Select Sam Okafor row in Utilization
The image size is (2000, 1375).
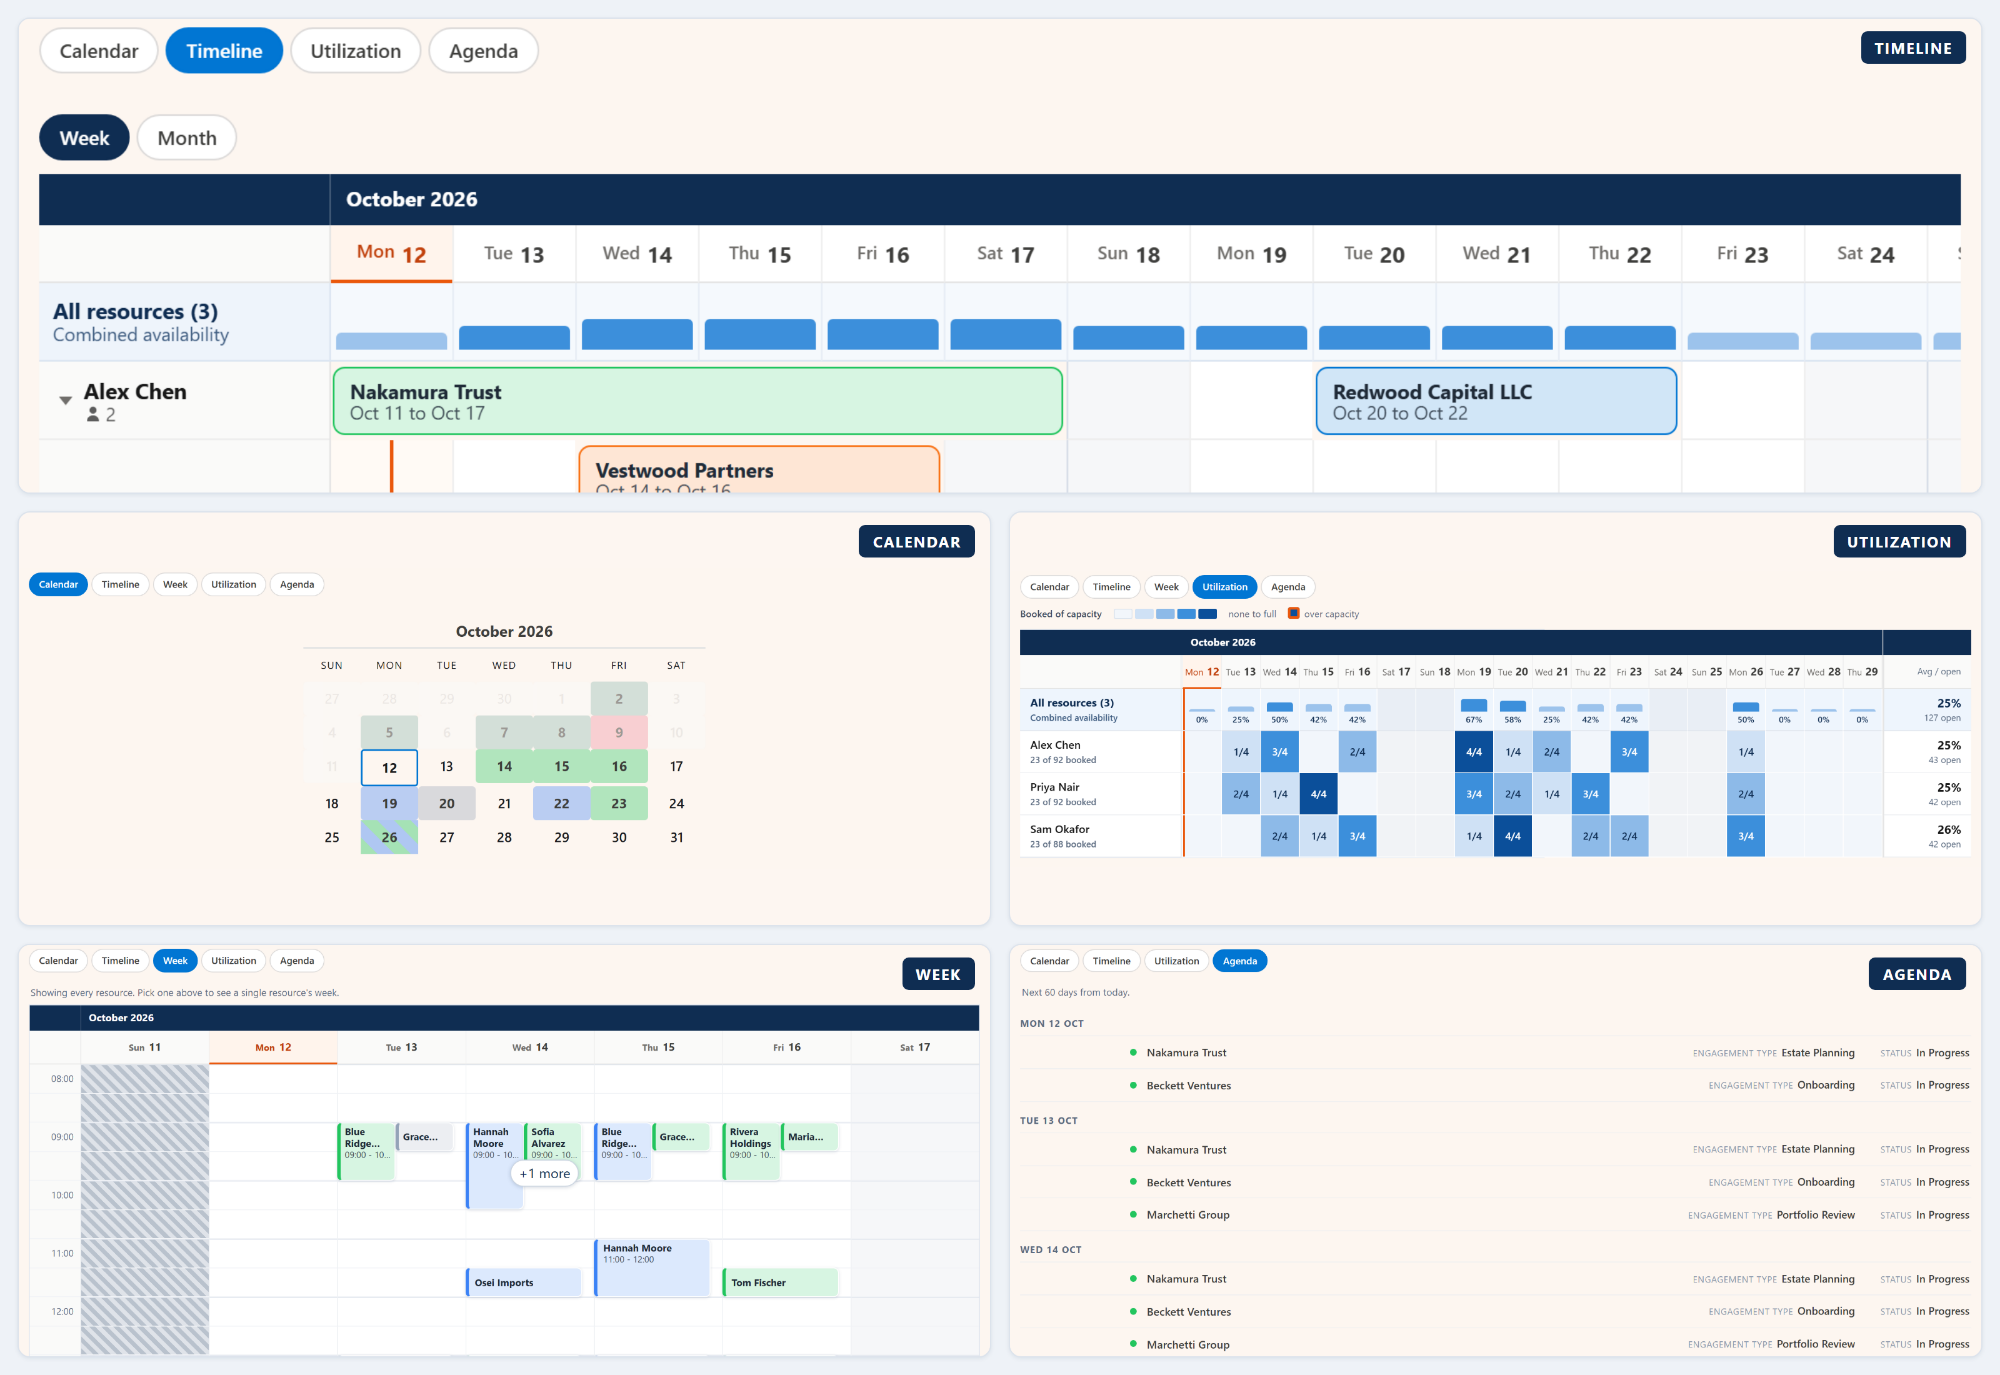pyautogui.click(x=1101, y=836)
